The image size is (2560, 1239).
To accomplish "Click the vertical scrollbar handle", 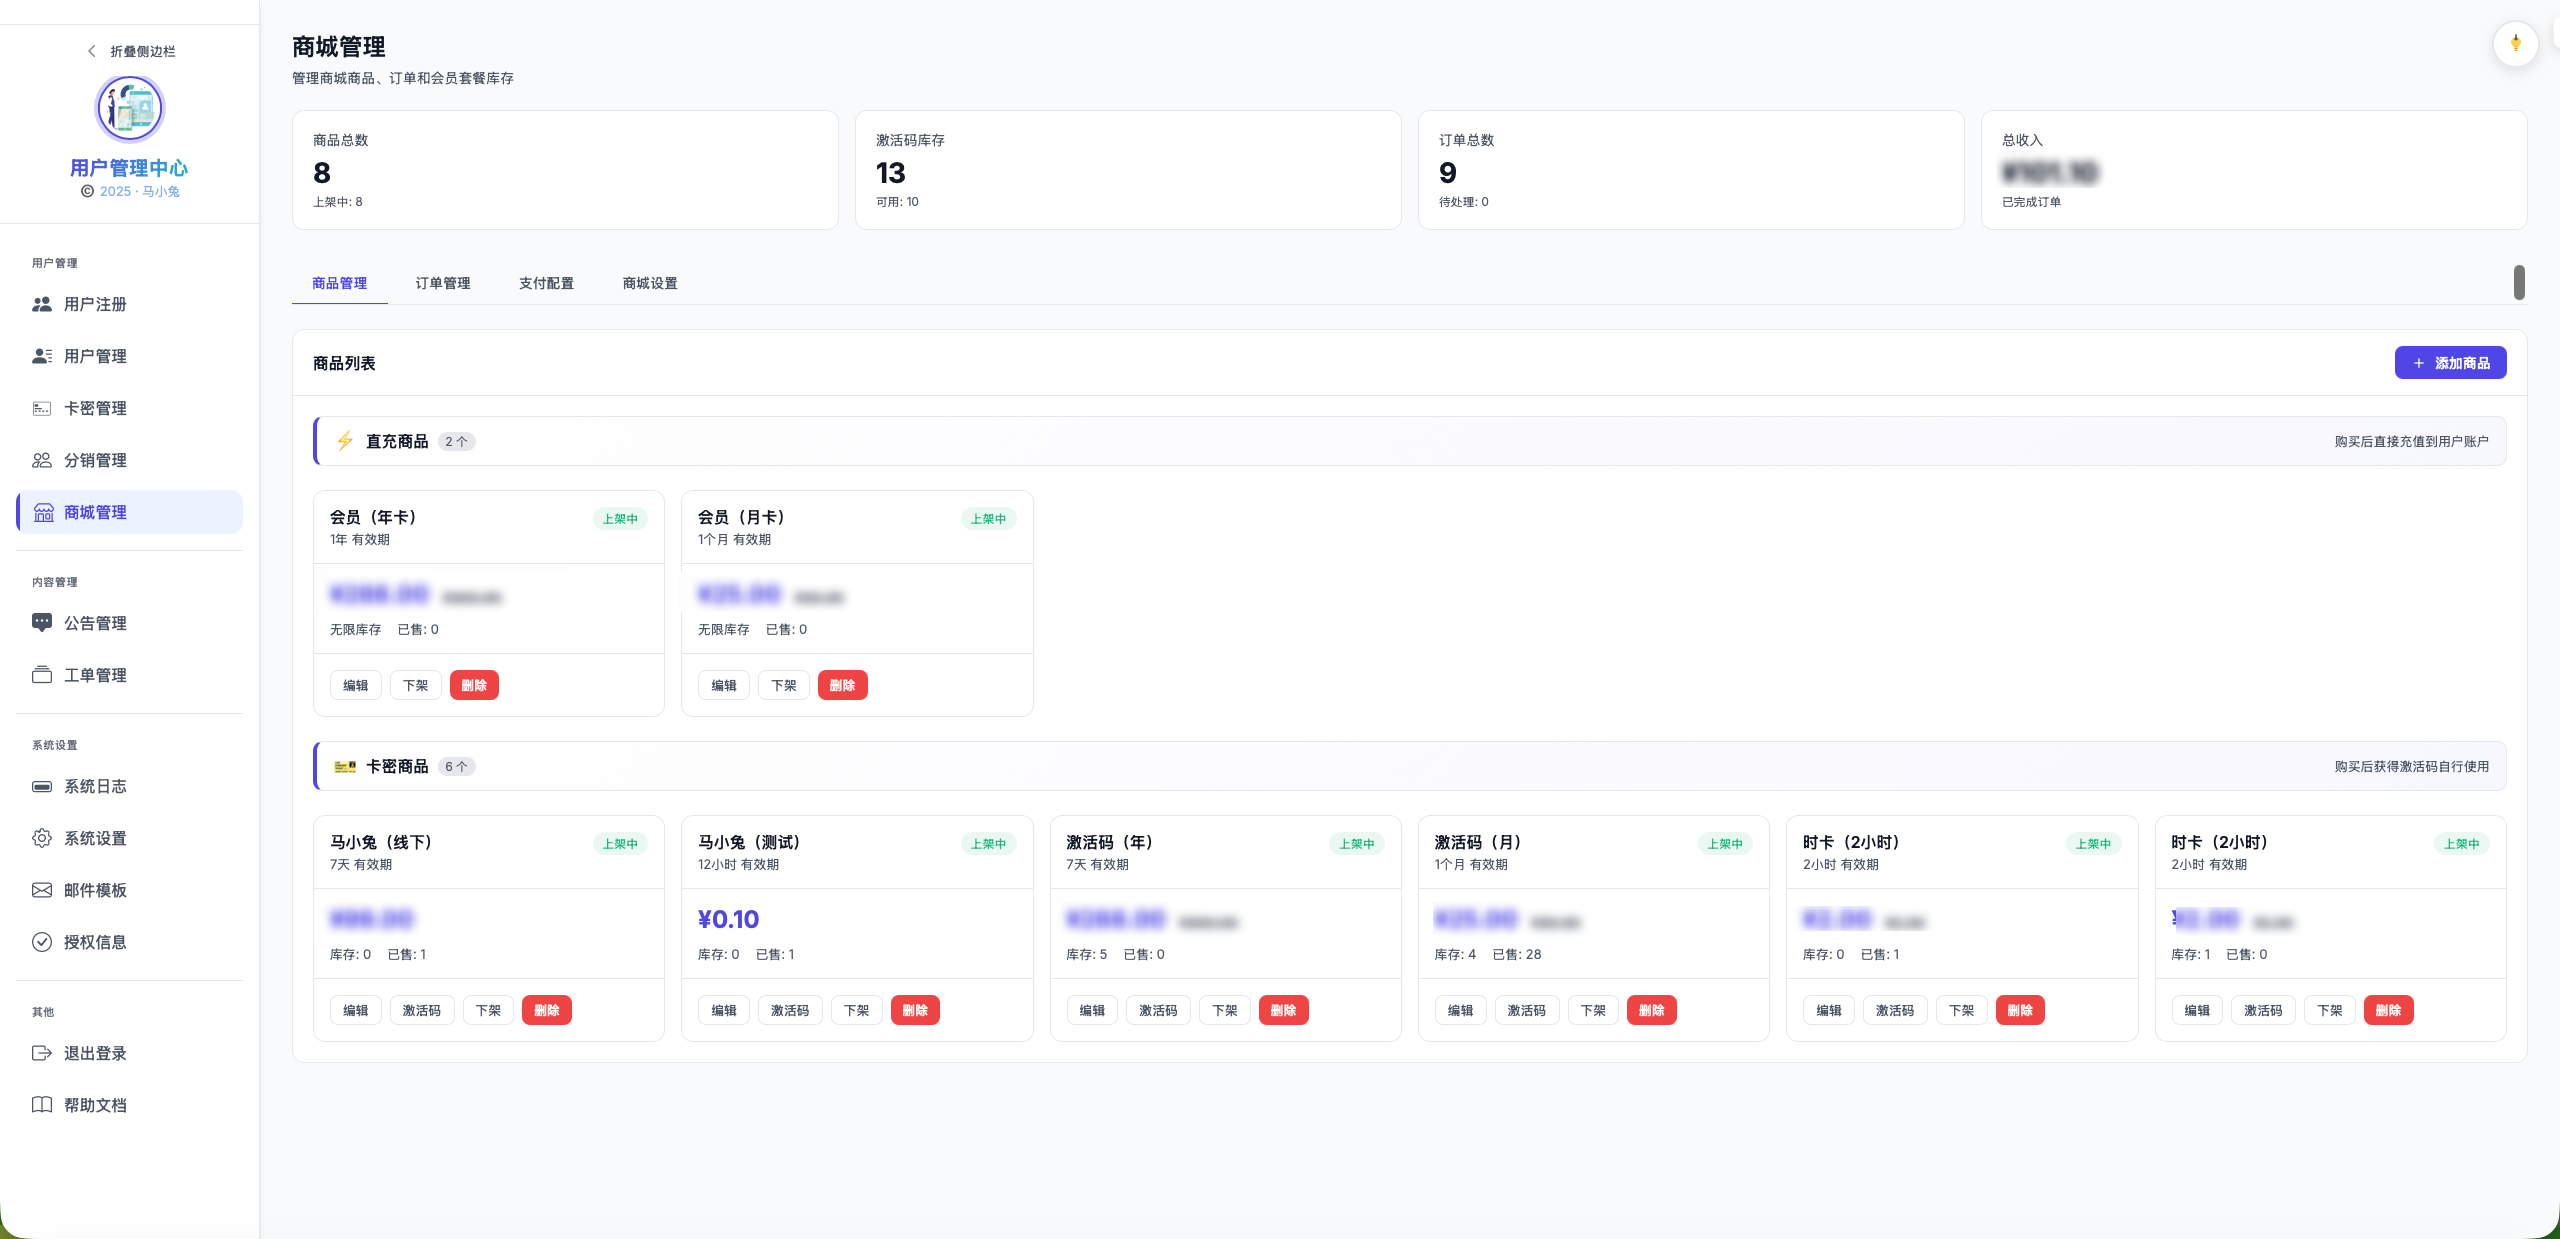I will click(x=2519, y=282).
